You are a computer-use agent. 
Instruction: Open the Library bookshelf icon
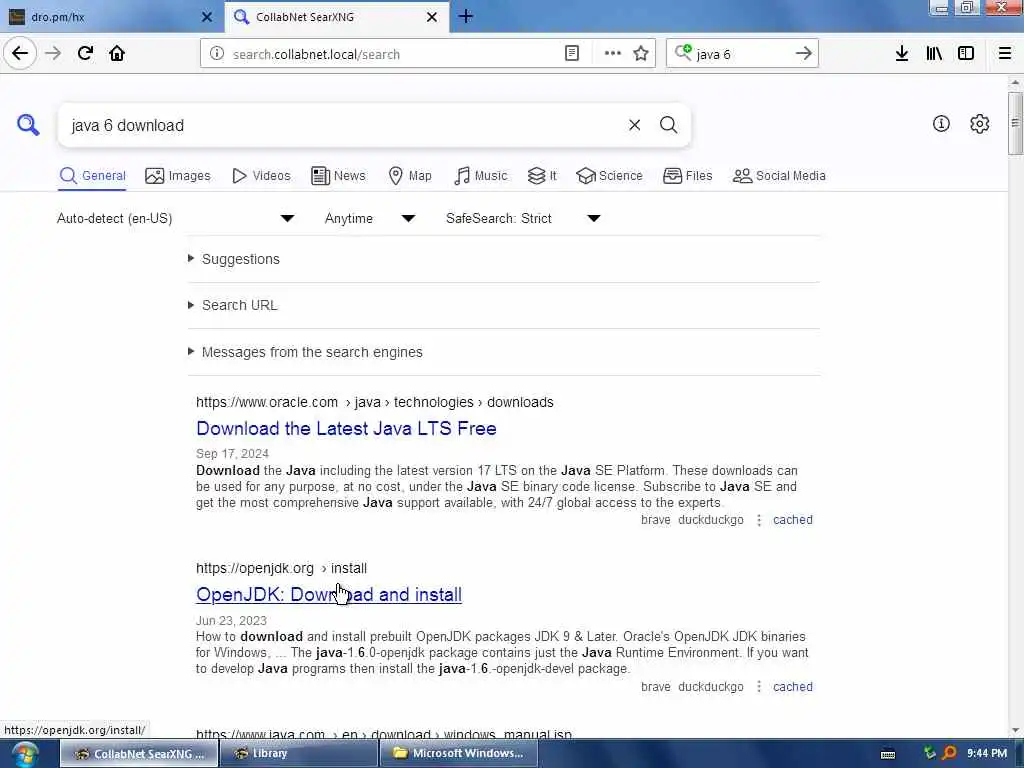[934, 54]
